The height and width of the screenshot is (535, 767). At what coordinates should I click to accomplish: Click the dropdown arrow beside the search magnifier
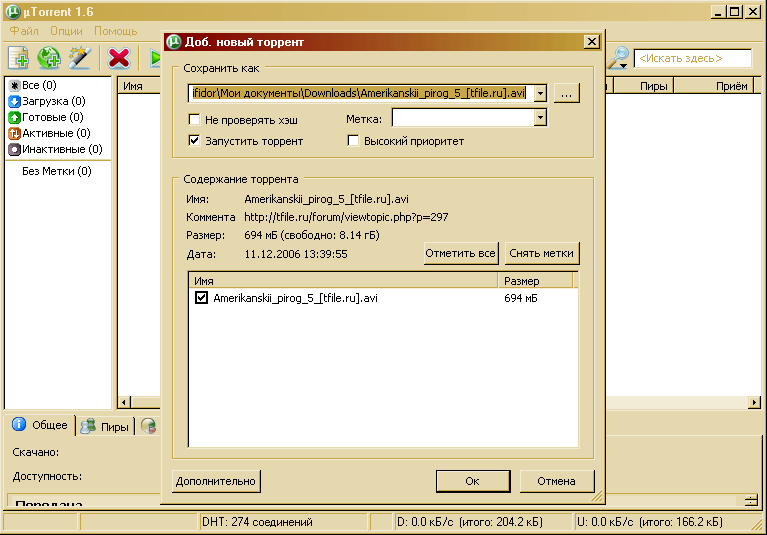(624, 65)
